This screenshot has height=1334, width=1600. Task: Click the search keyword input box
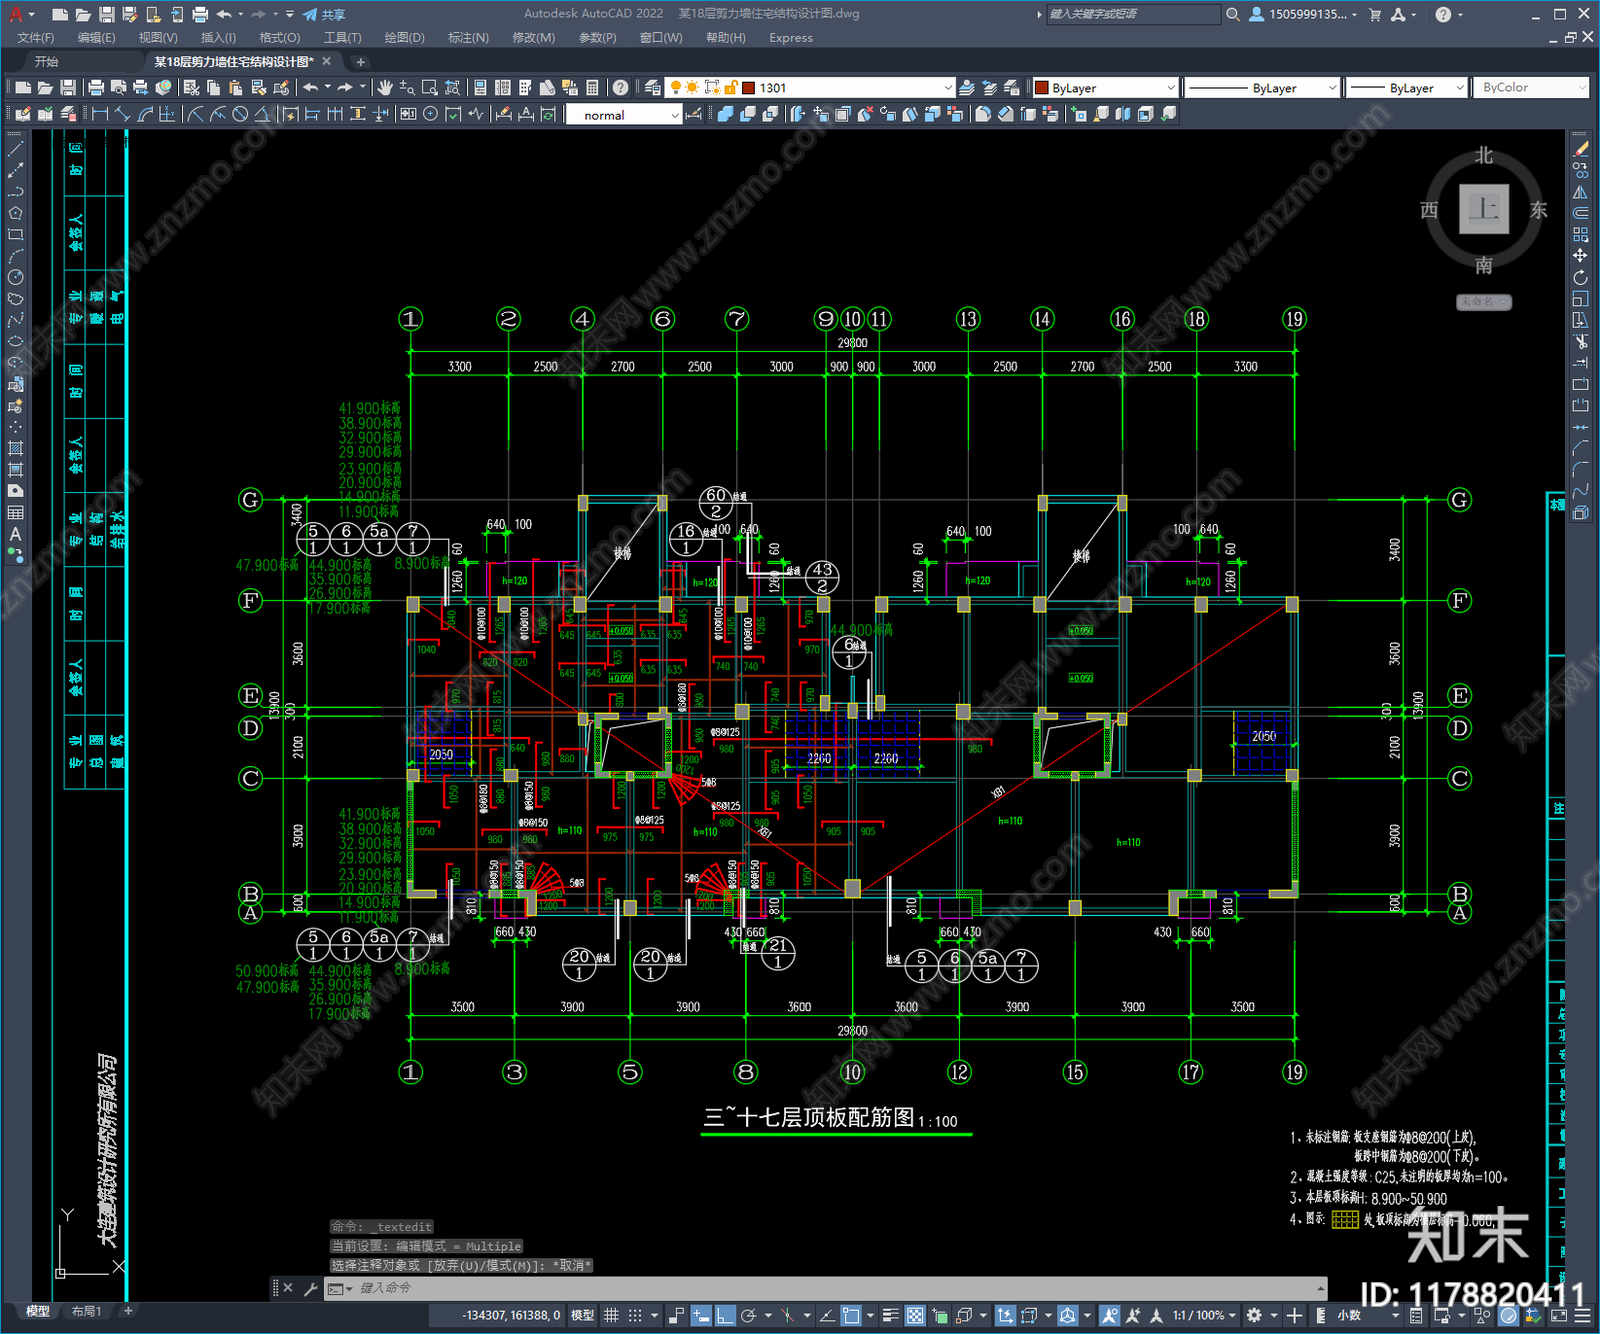click(1132, 14)
